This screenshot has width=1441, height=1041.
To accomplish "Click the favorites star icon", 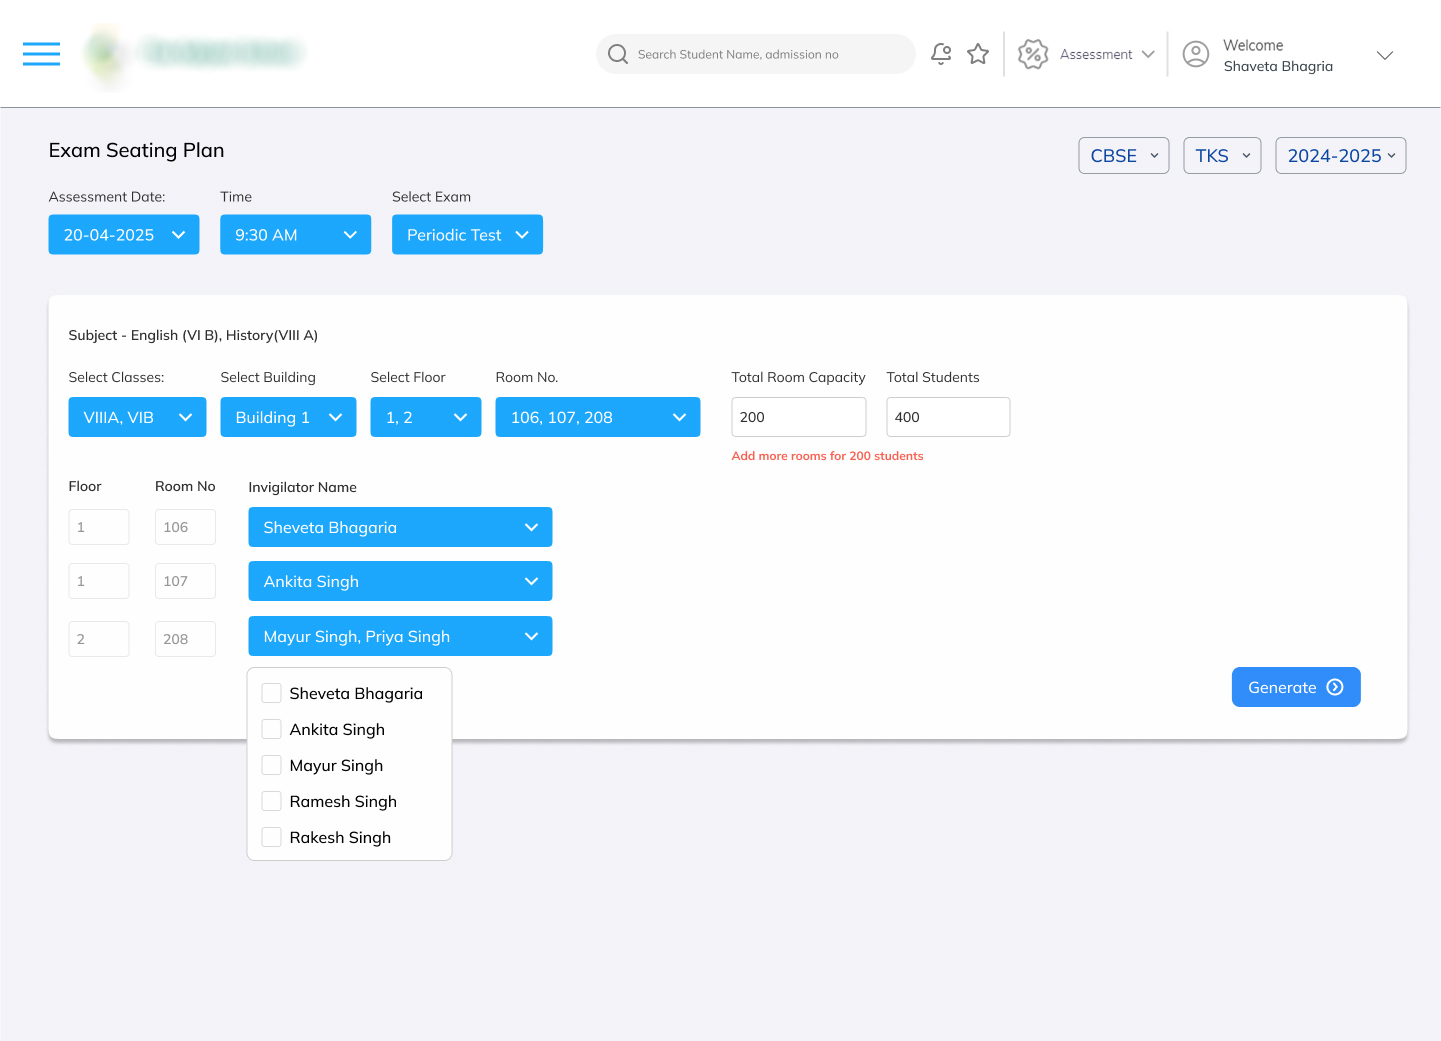I will pos(978,54).
